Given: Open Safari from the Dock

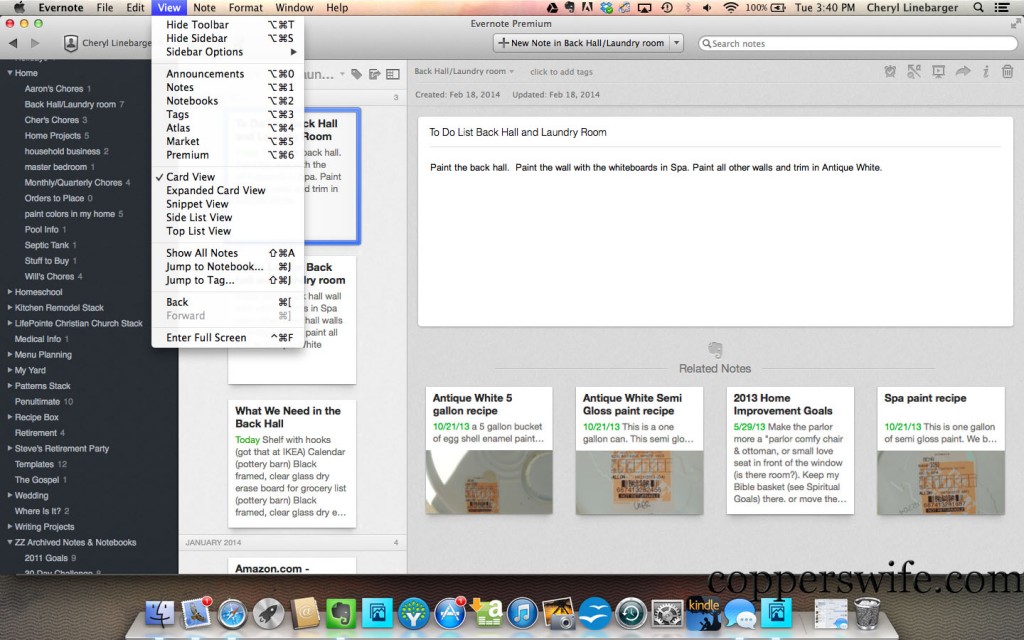Looking at the screenshot, I should click(x=232, y=614).
